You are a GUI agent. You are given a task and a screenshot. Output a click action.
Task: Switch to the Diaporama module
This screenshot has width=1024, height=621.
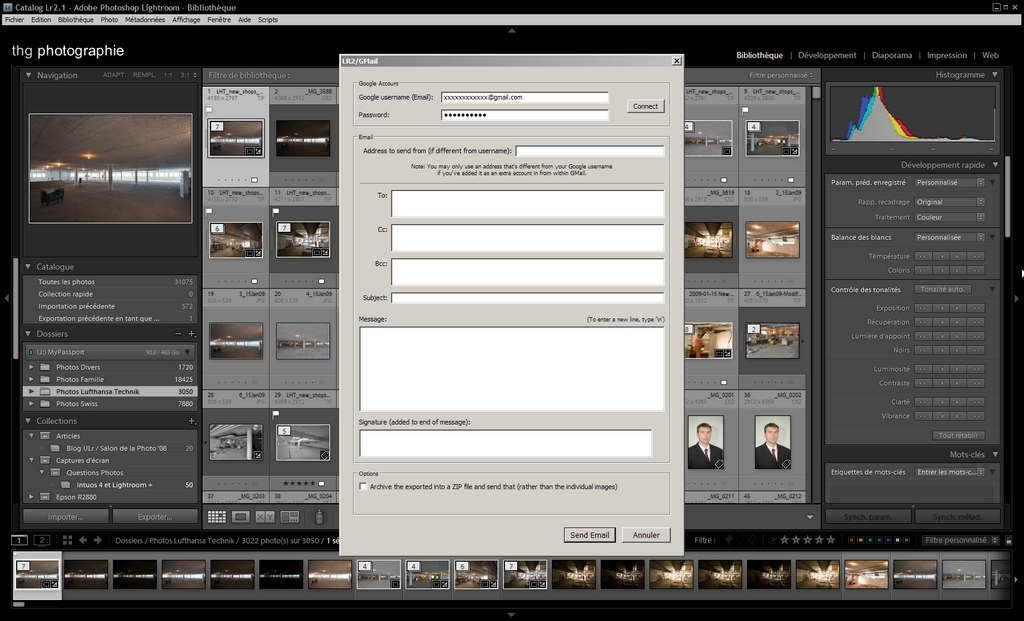[x=891, y=56]
